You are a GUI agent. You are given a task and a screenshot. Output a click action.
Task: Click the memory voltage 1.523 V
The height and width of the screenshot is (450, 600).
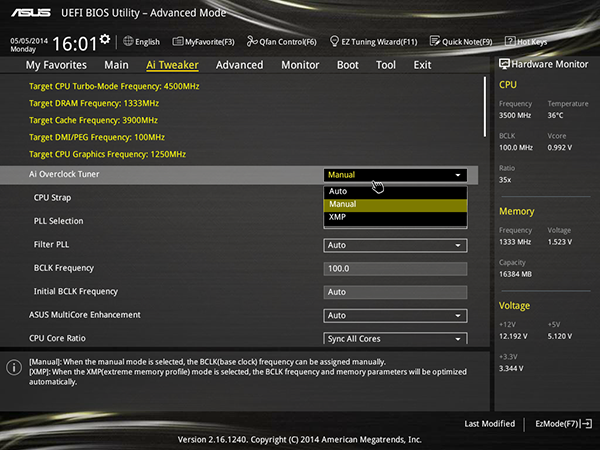(559, 242)
